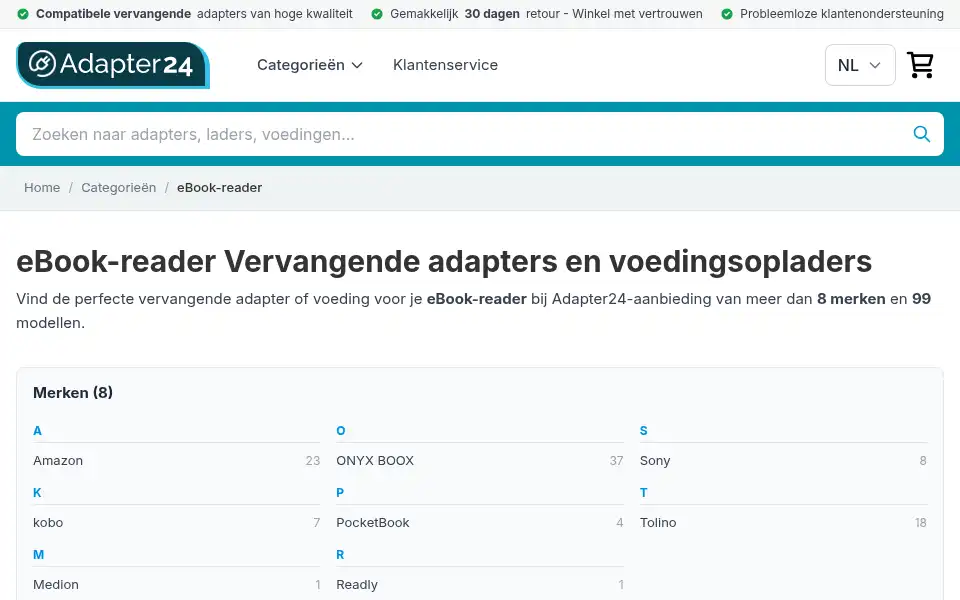Click the letter P group header

(x=340, y=492)
